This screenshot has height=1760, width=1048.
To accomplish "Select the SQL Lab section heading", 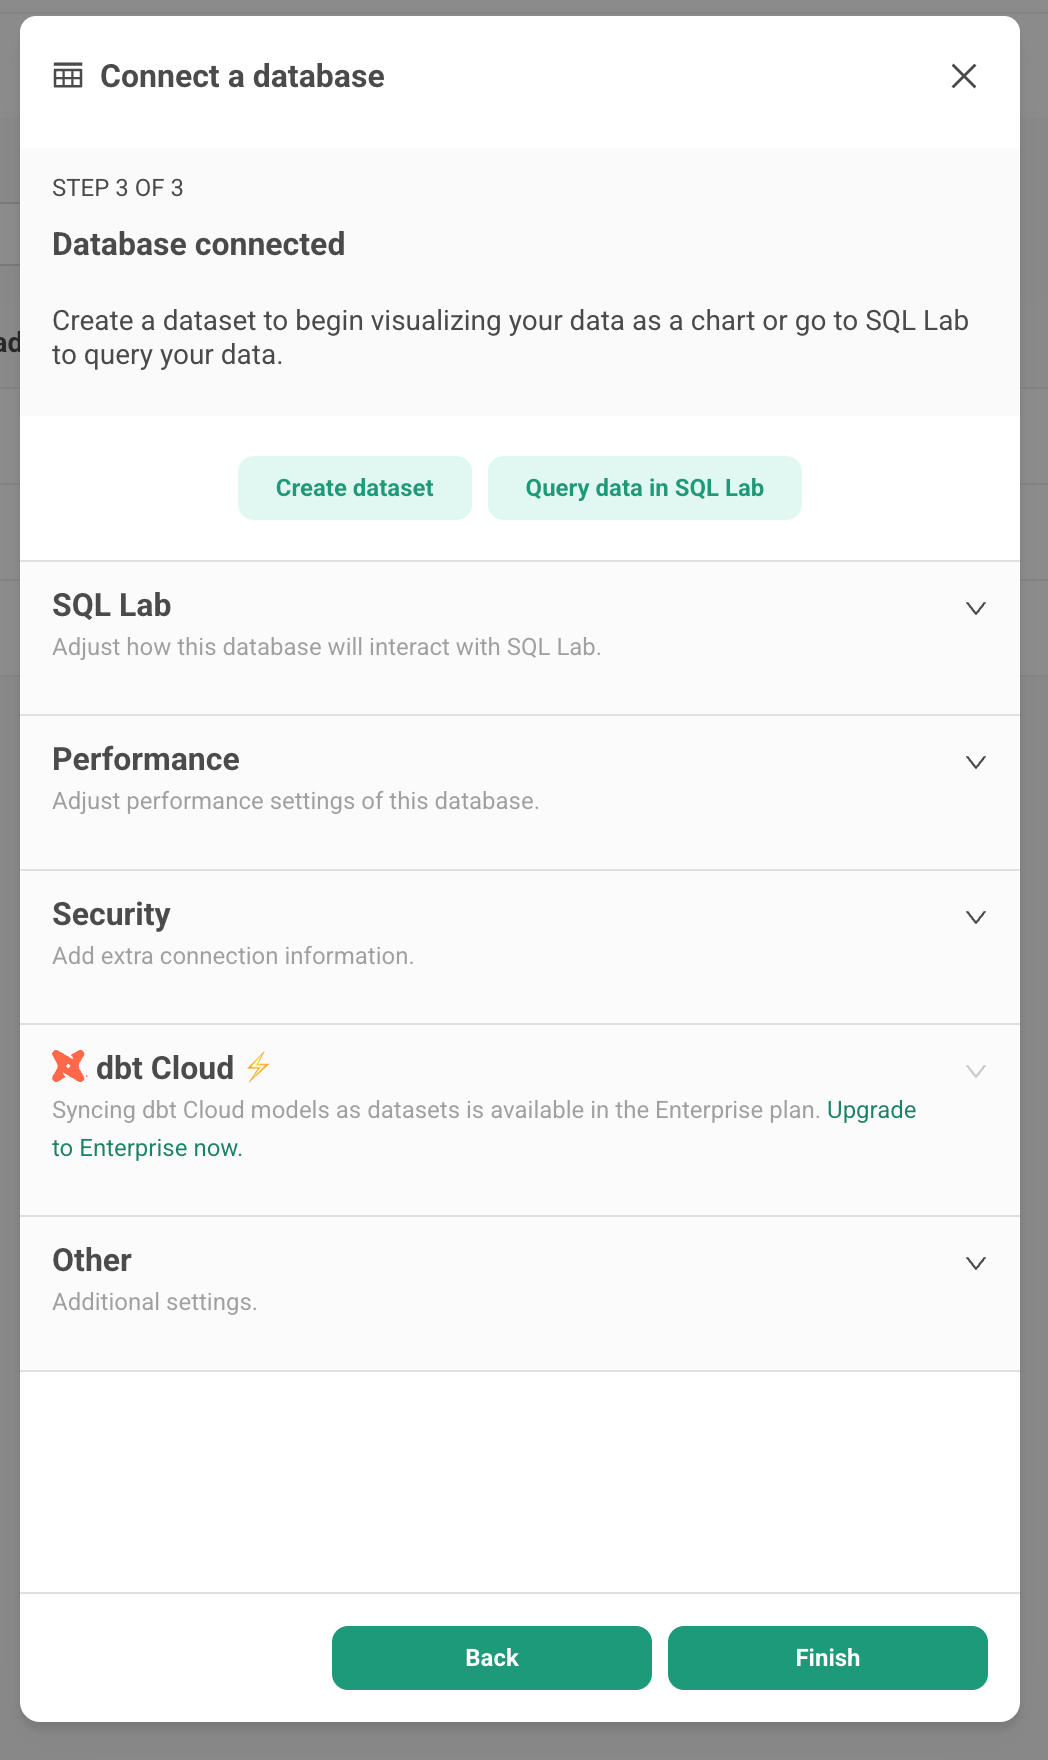I will click(112, 605).
